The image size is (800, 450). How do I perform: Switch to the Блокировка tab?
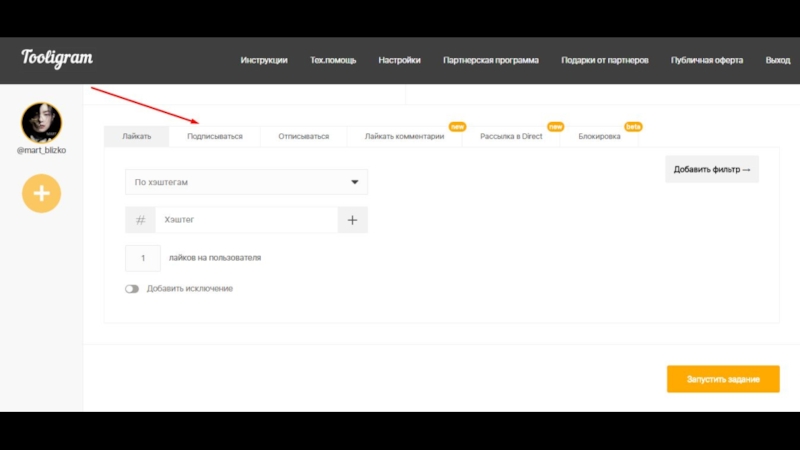[x=599, y=136]
